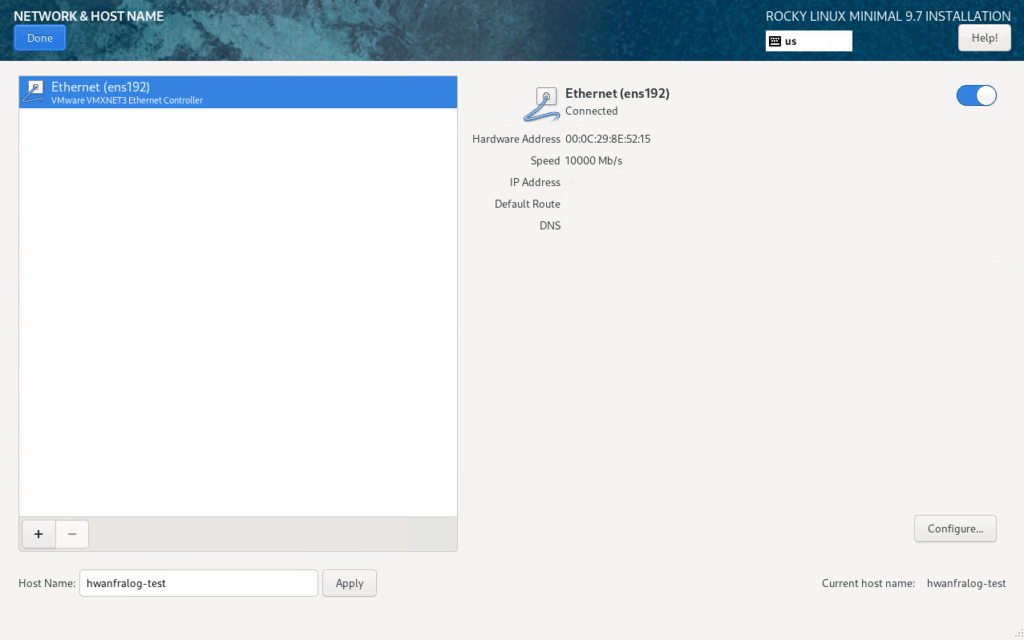Apply the entered host name
The height and width of the screenshot is (640, 1024).
(x=349, y=583)
